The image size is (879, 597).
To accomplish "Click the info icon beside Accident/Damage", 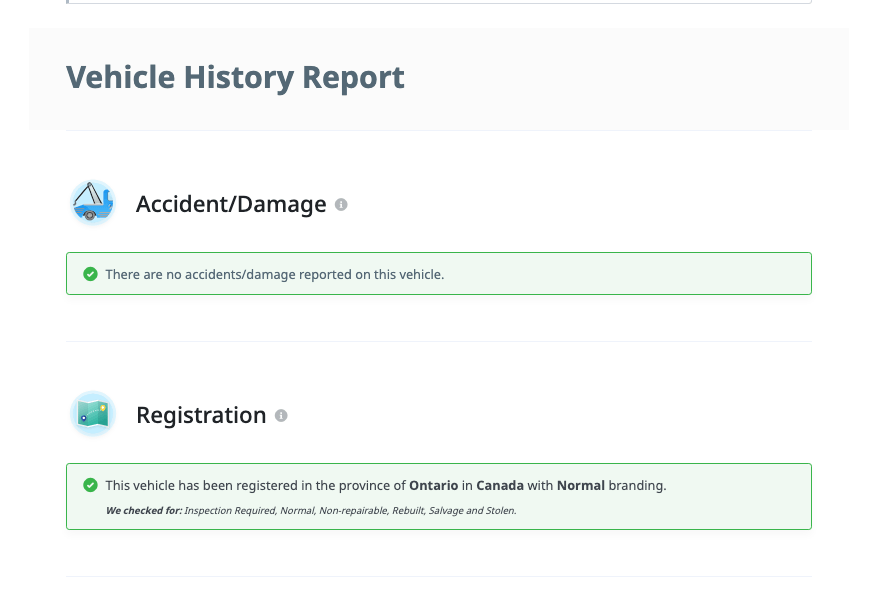I will (x=341, y=204).
